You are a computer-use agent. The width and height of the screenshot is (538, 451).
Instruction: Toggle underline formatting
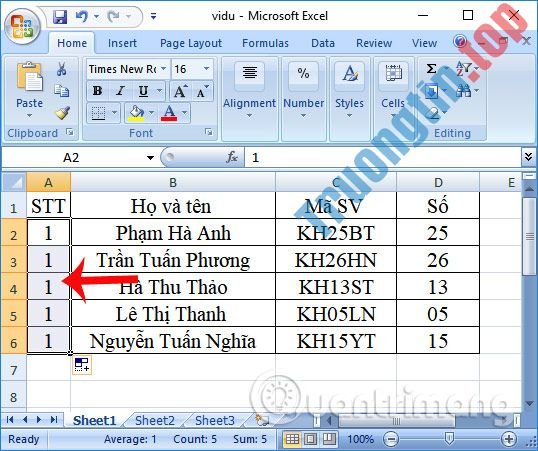click(143, 91)
